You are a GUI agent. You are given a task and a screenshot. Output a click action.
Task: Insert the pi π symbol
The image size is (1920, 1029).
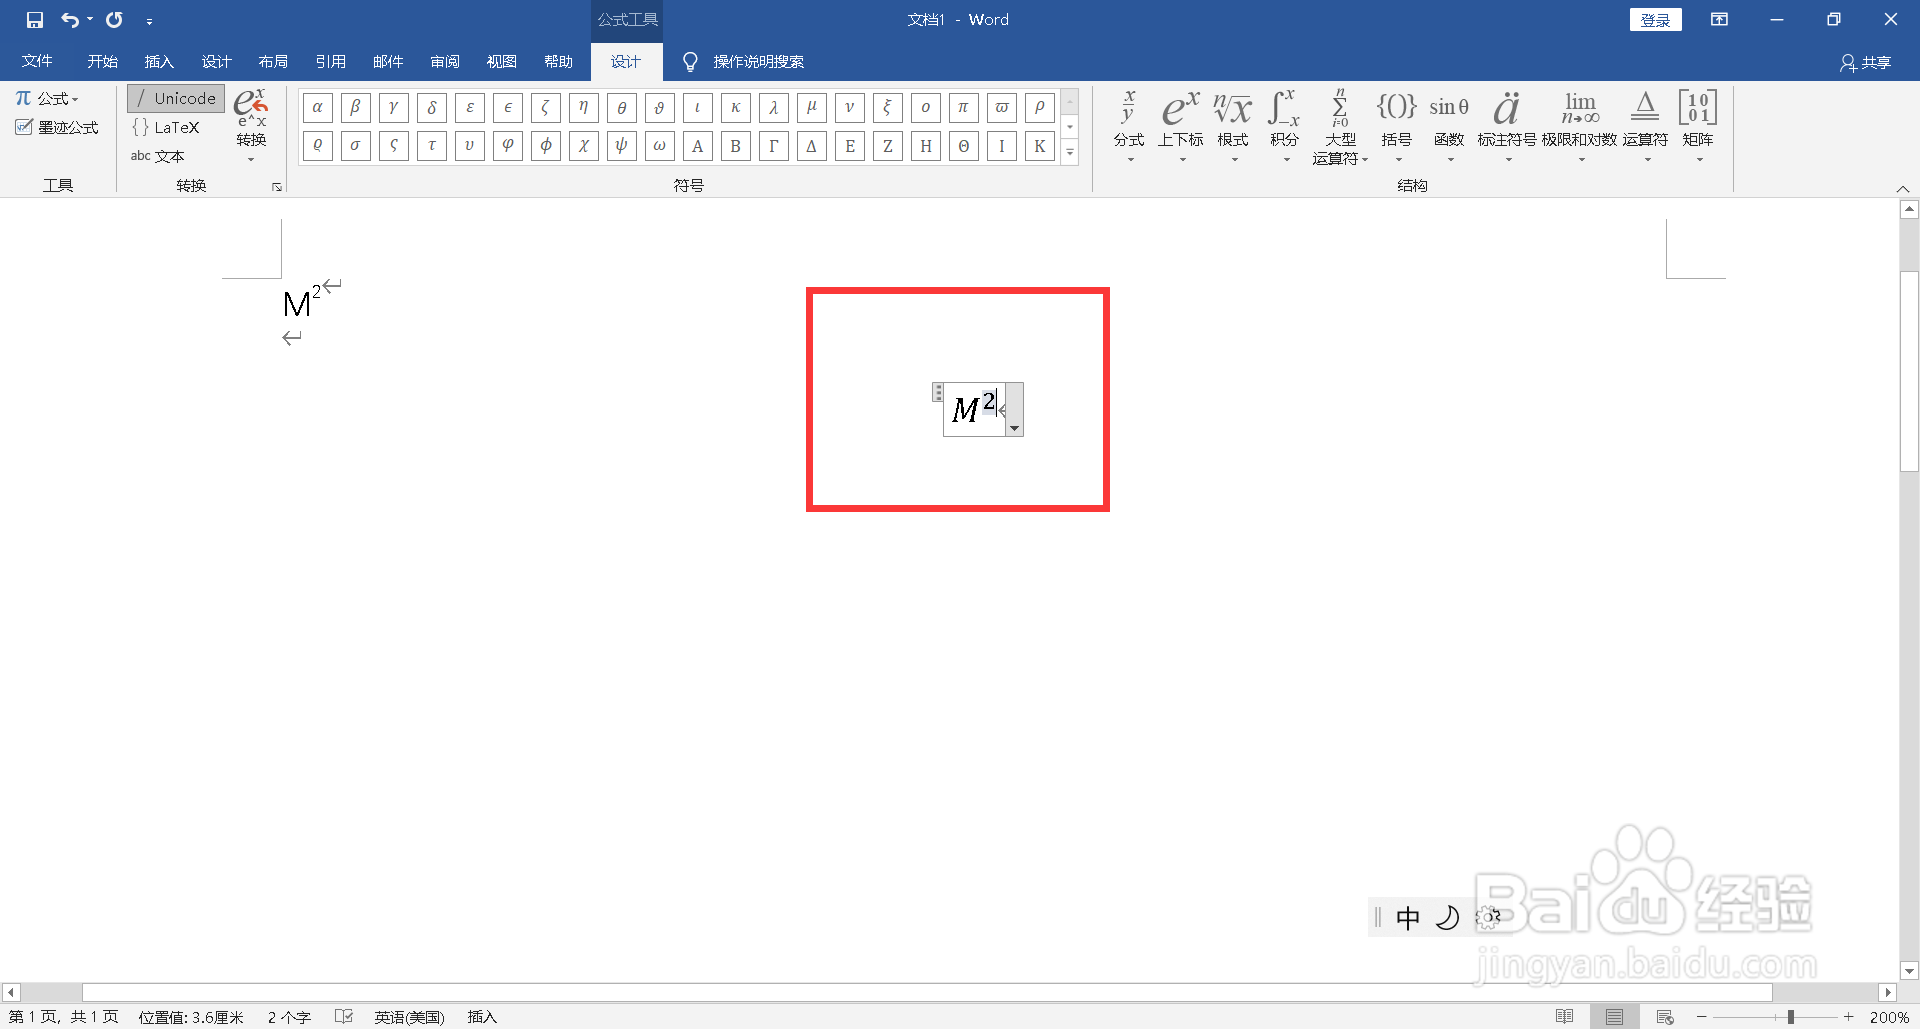[x=963, y=107]
